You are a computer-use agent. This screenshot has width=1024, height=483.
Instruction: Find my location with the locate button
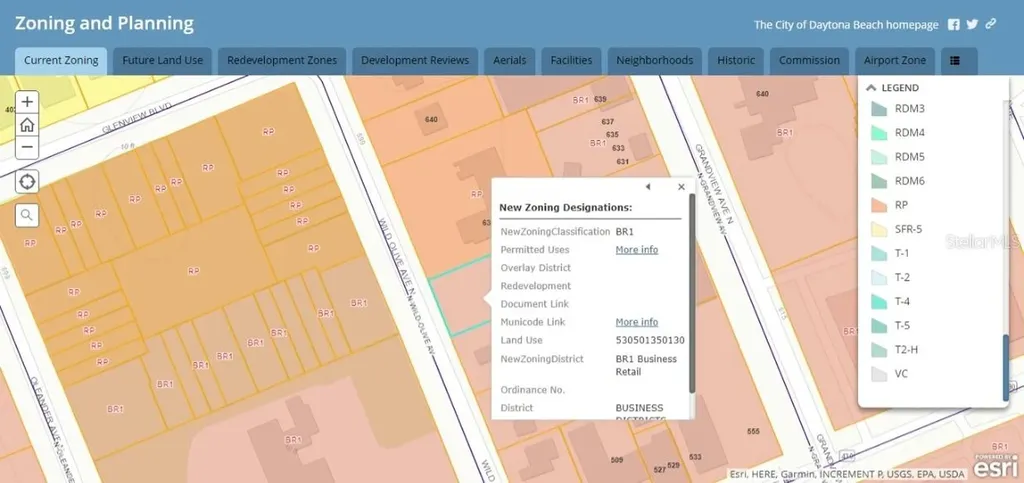tap(27, 181)
